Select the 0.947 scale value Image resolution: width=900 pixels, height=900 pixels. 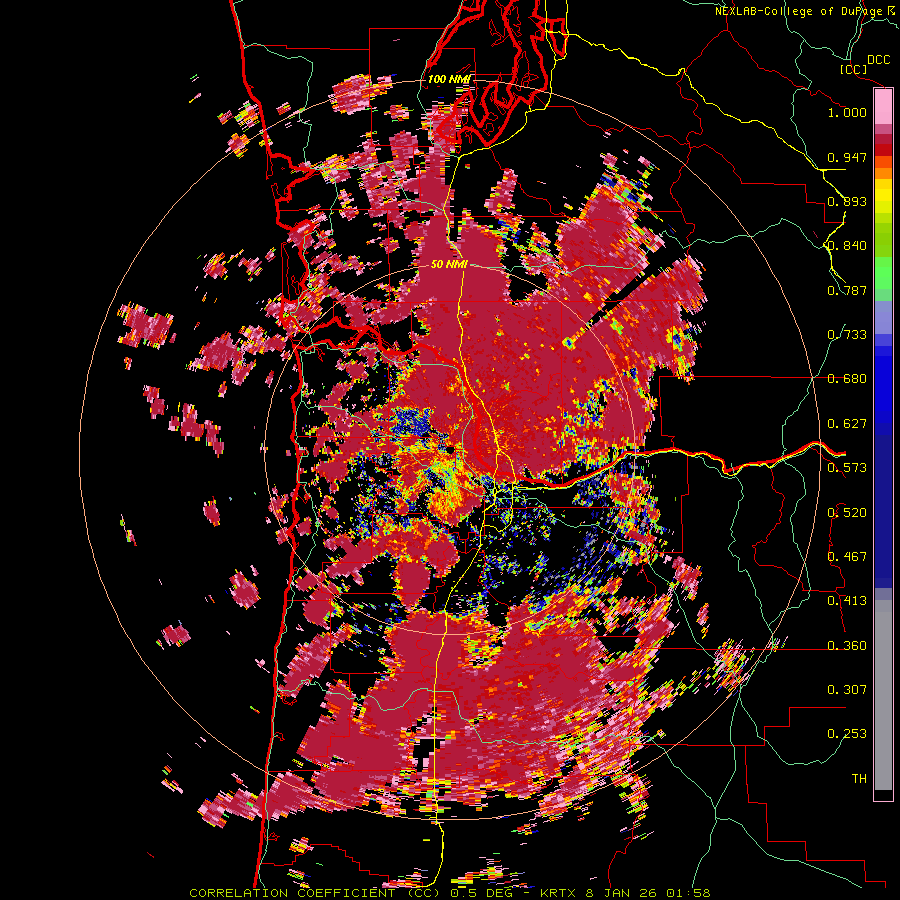[x=847, y=157]
